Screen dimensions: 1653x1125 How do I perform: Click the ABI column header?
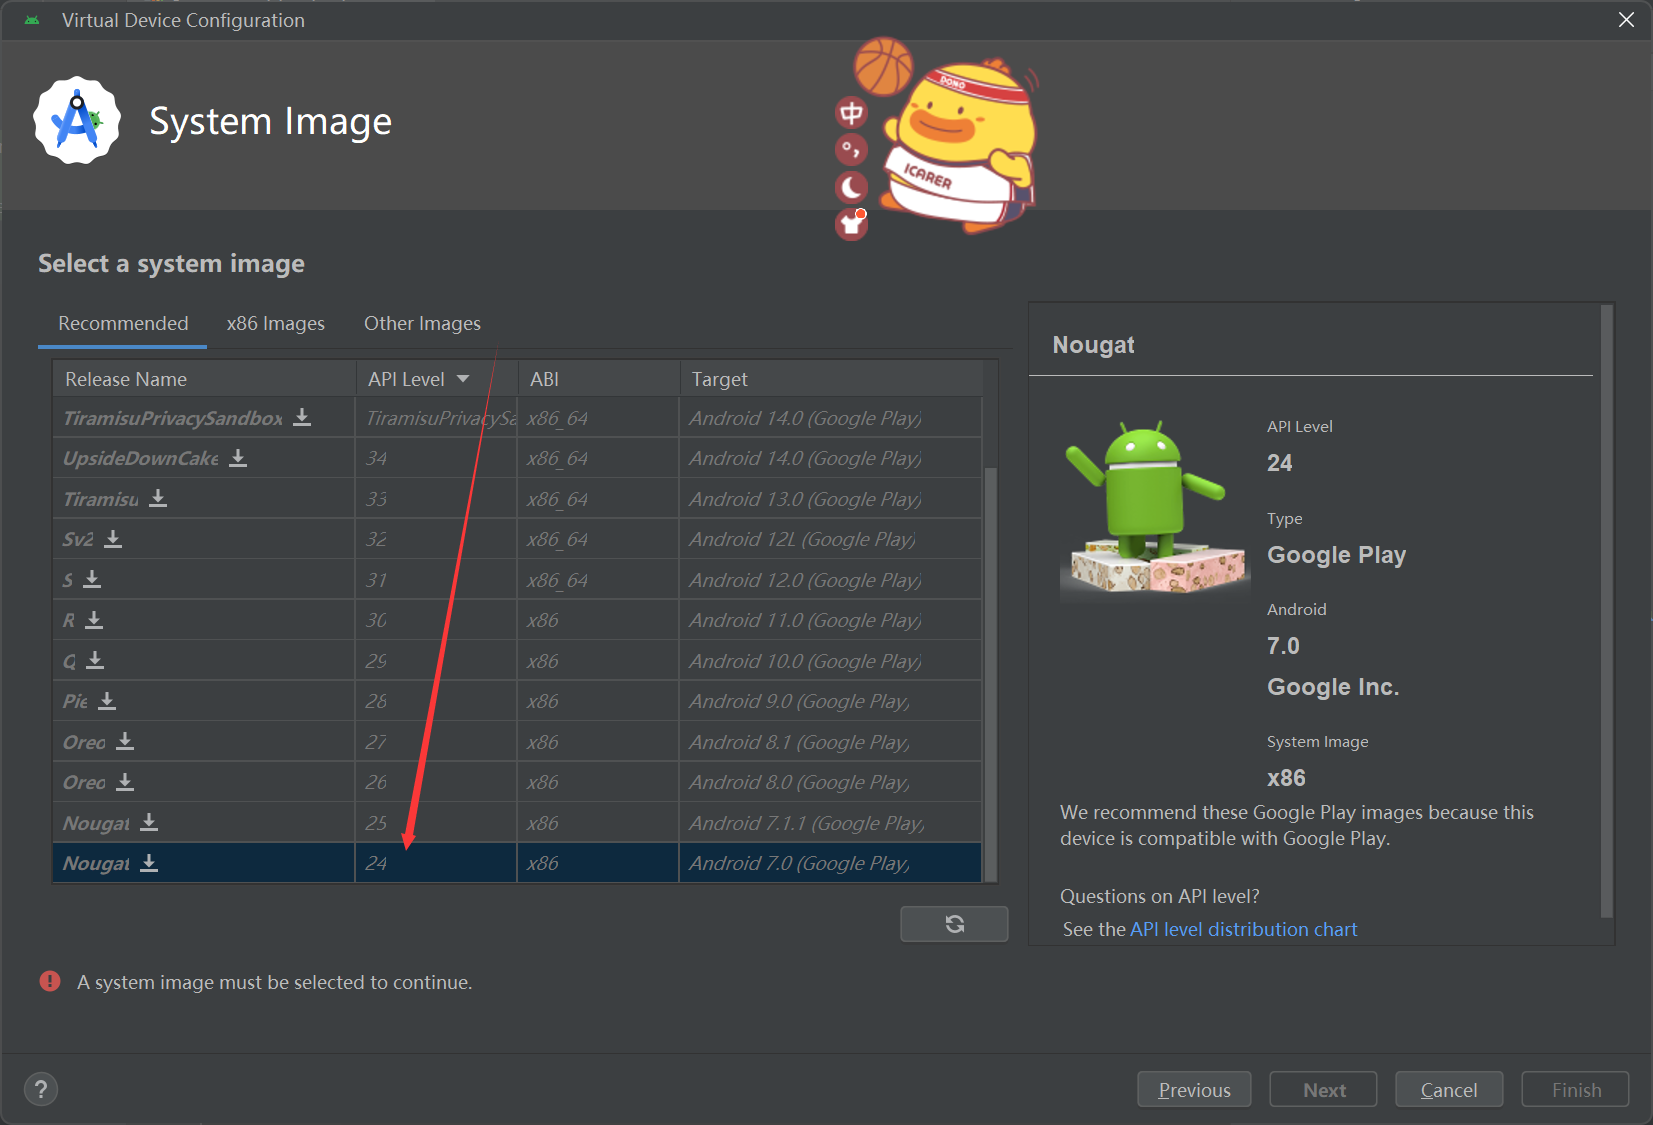pyautogui.click(x=599, y=379)
